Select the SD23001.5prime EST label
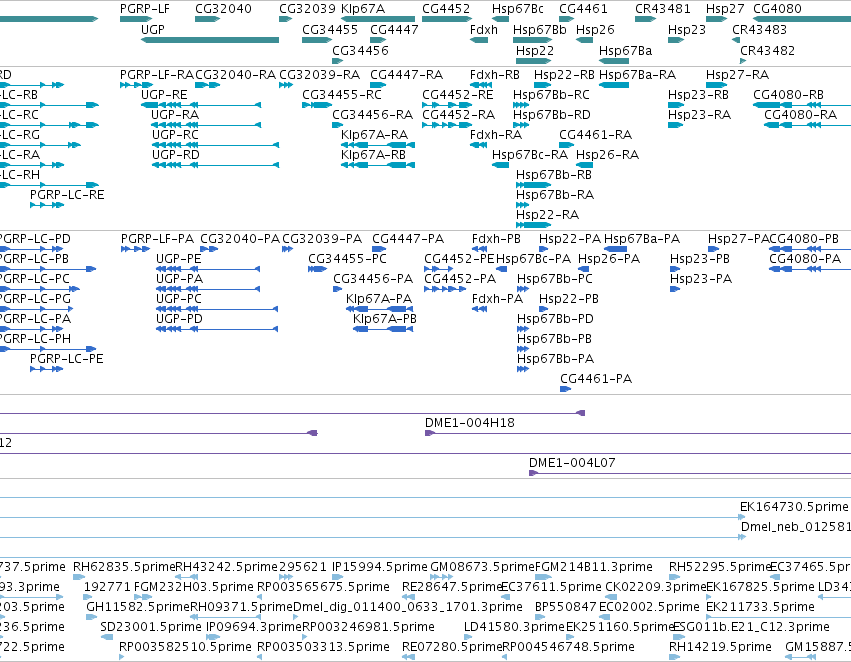 pyautogui.click(x=151, y=627)
